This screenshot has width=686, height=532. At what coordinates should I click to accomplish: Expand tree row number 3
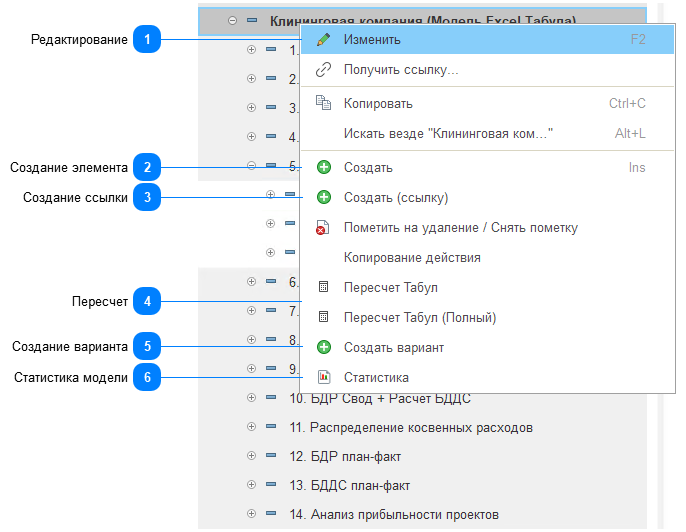point(251,107)
